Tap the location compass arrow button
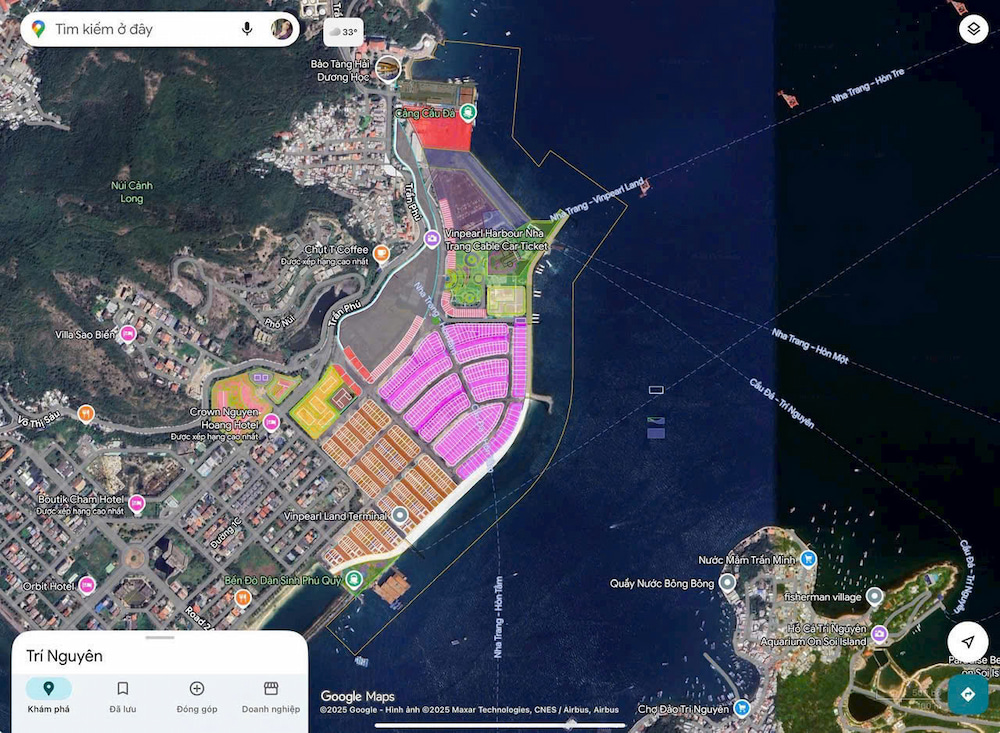Screen dimensions: 1000x733 pos(967,641)
